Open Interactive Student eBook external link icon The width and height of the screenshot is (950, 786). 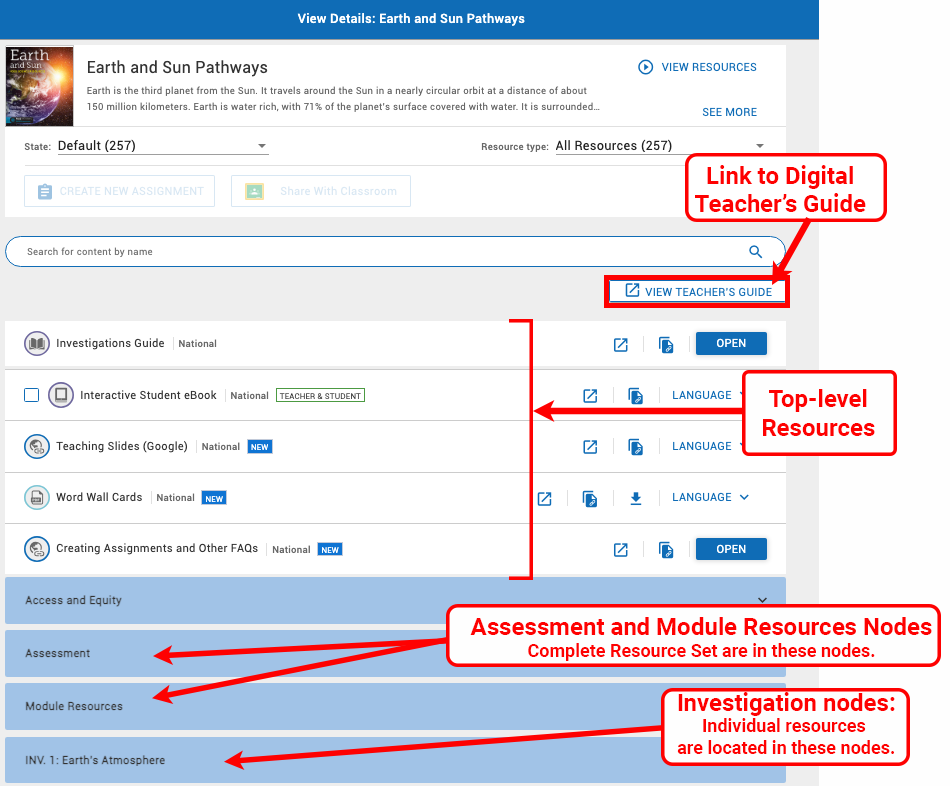point(590,395)
